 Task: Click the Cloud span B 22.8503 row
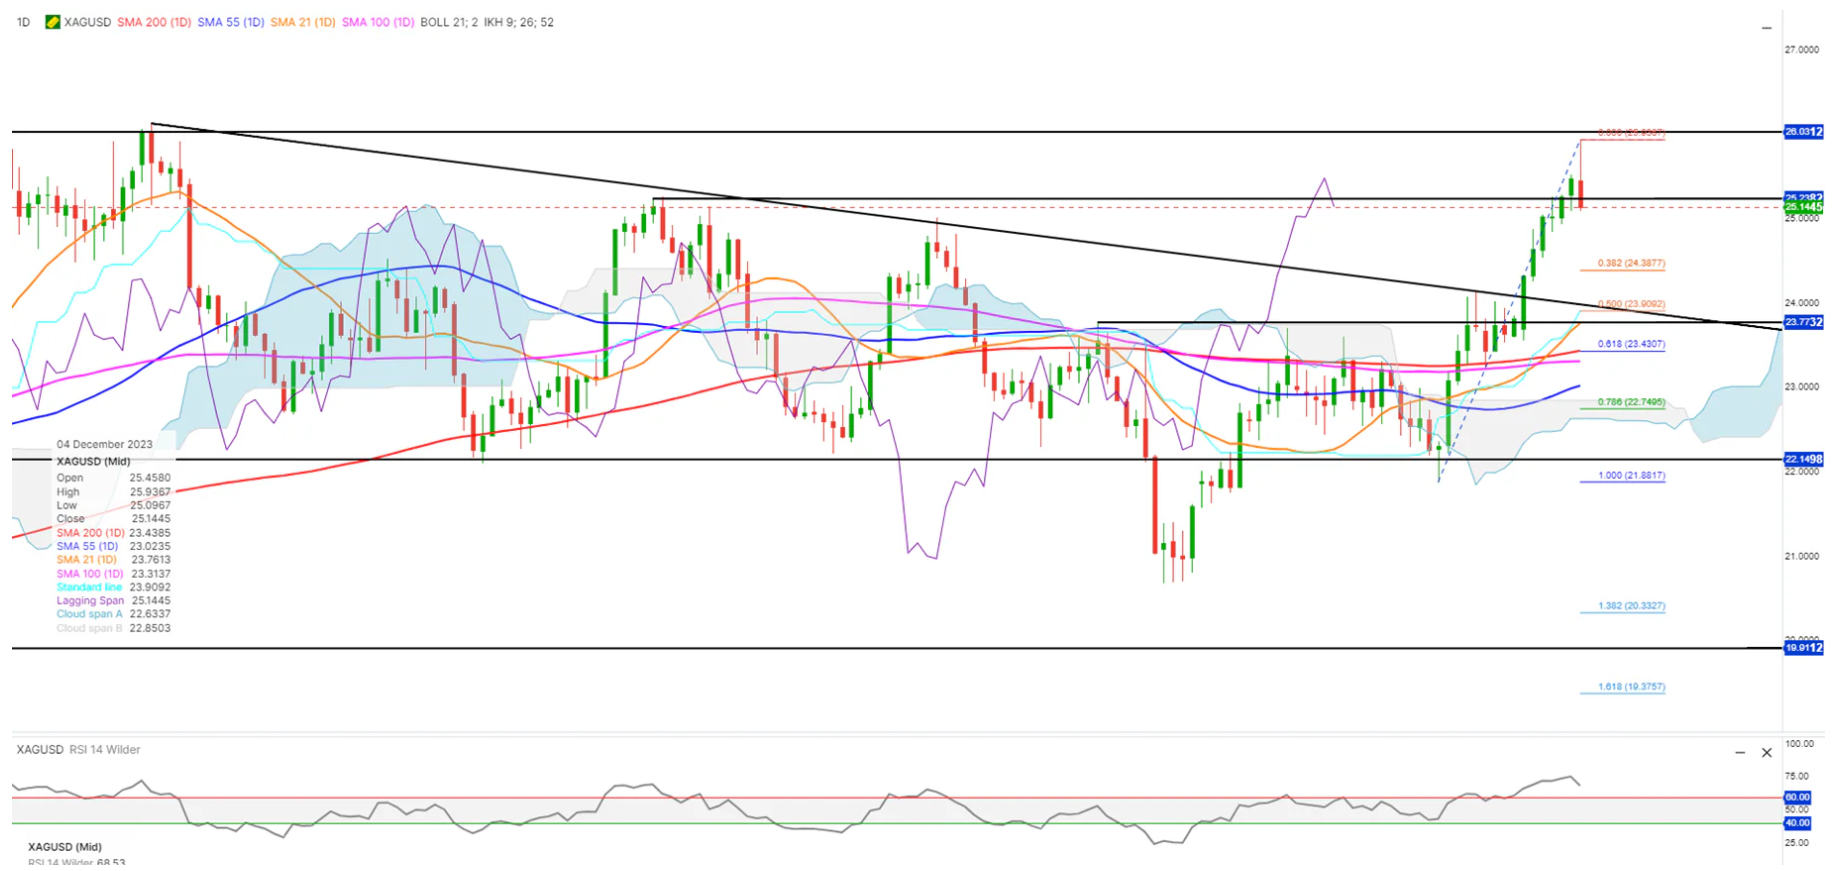pyautogui.click(x=114, y=628)
